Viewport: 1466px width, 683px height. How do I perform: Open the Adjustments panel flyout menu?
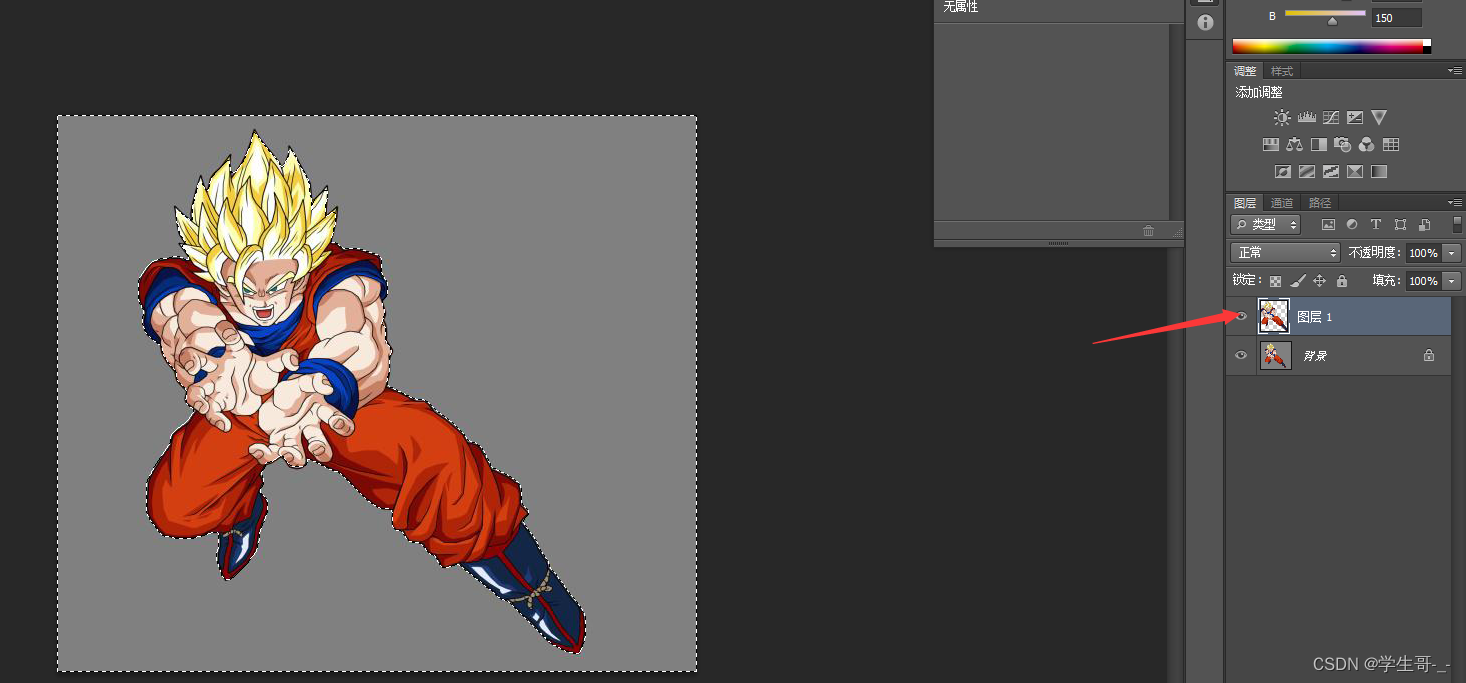[1455, 71]
